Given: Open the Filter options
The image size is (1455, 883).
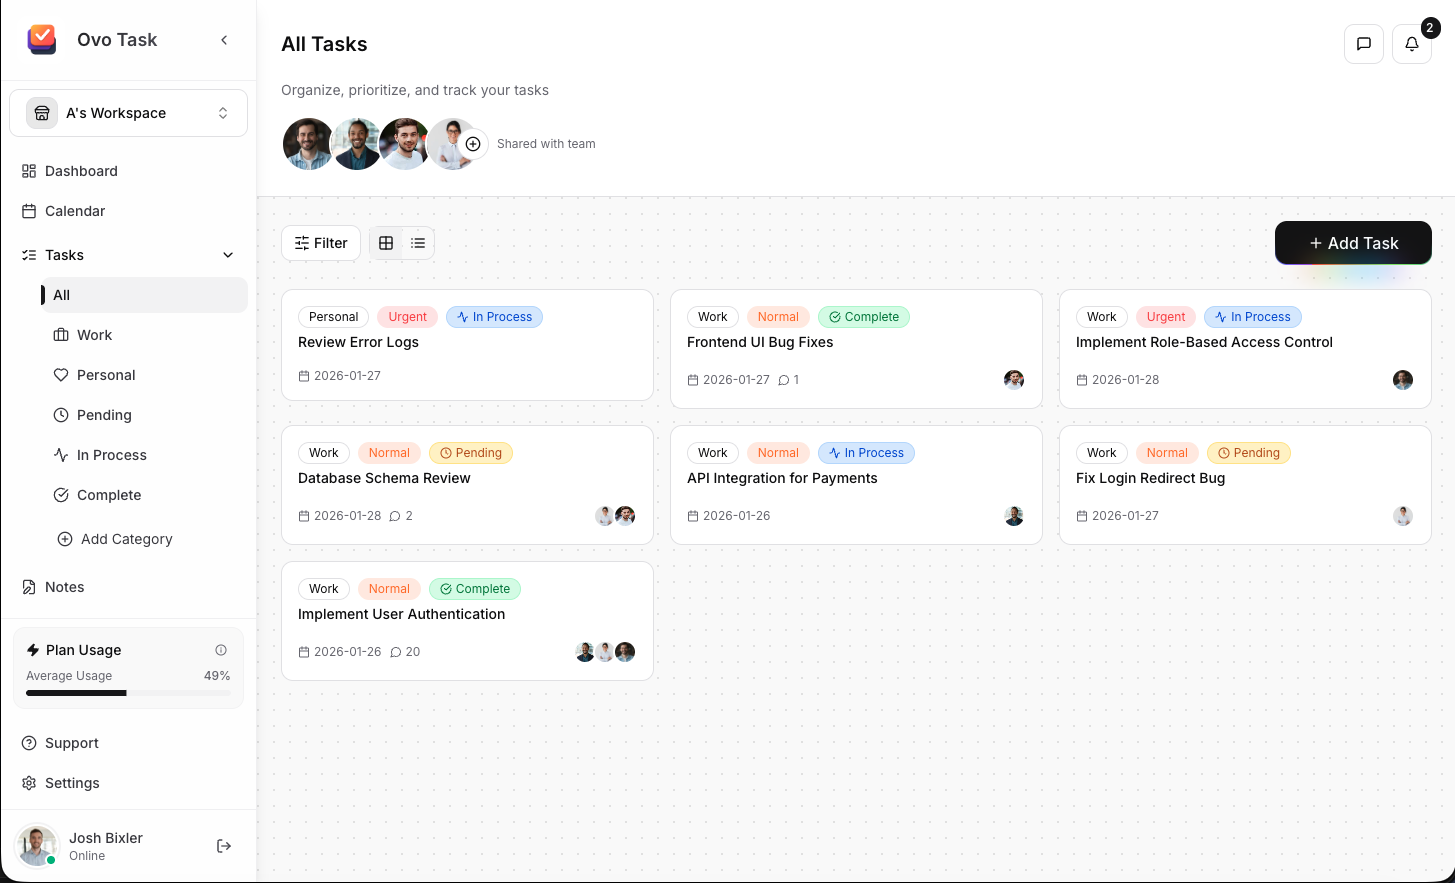Looking at the screenshot, I should (320, 243).
